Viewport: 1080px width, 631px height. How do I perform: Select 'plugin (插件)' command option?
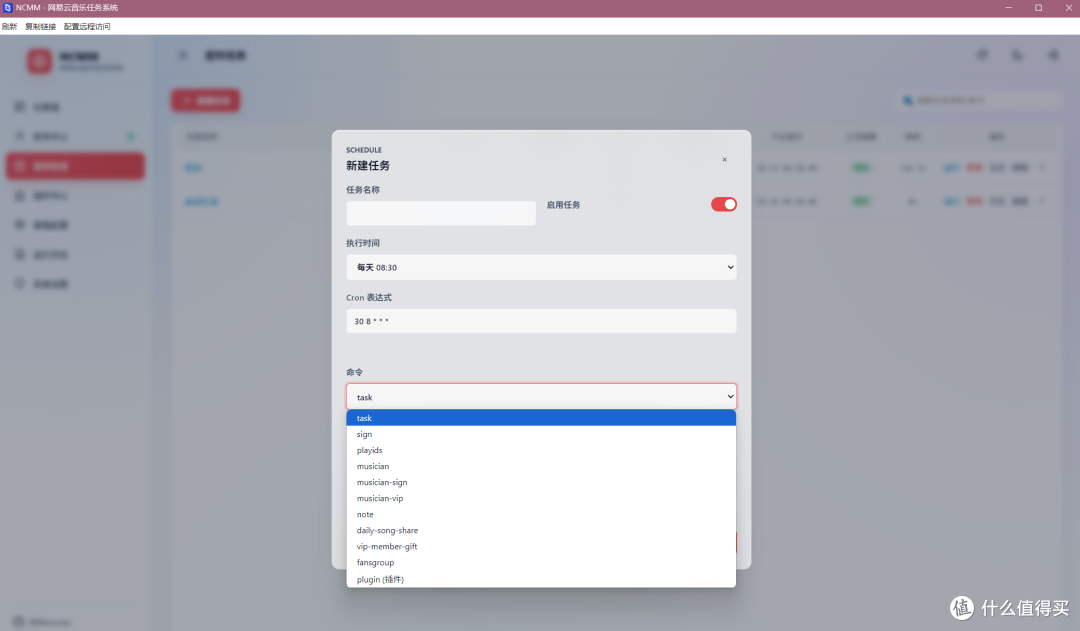pos(541,579)
